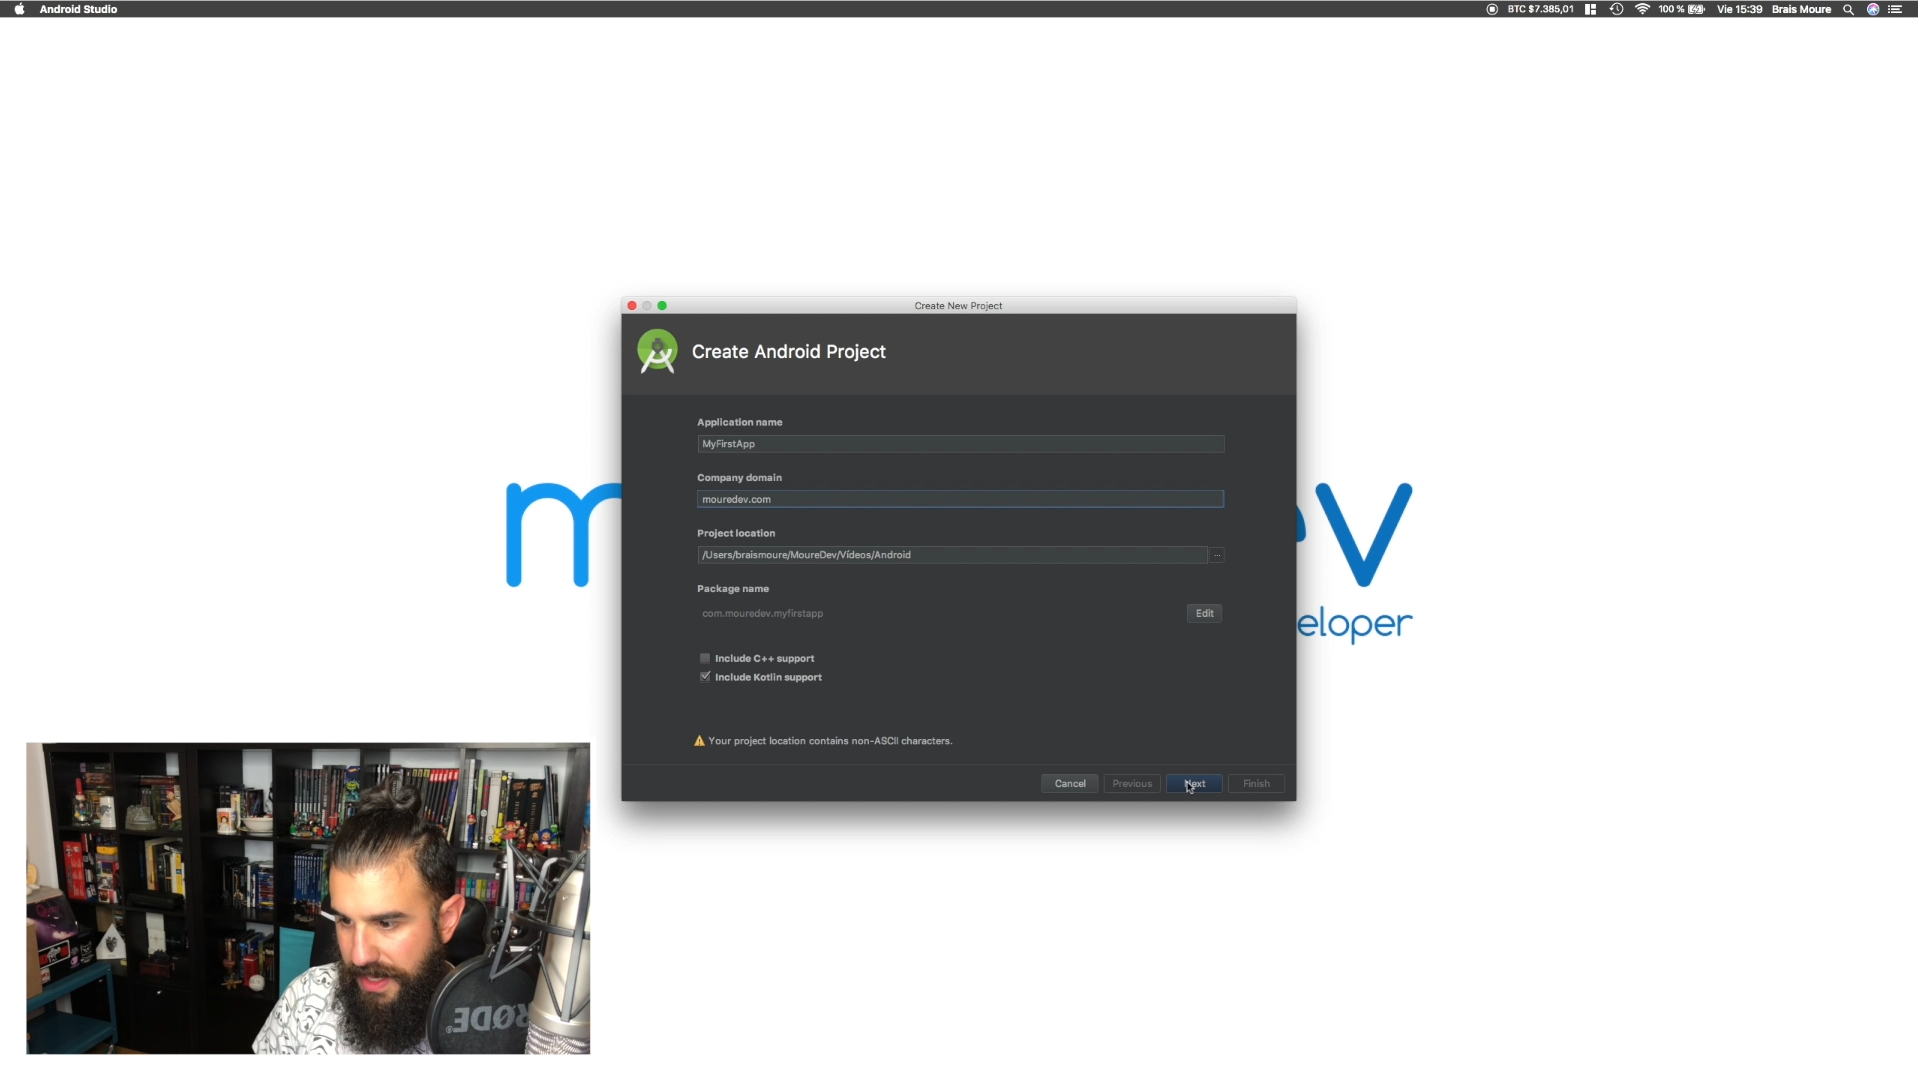Click the screen recording stop icon in menu bar
The image size is (1918, 1079).
pyautogui.click(x=1492, y=9)
